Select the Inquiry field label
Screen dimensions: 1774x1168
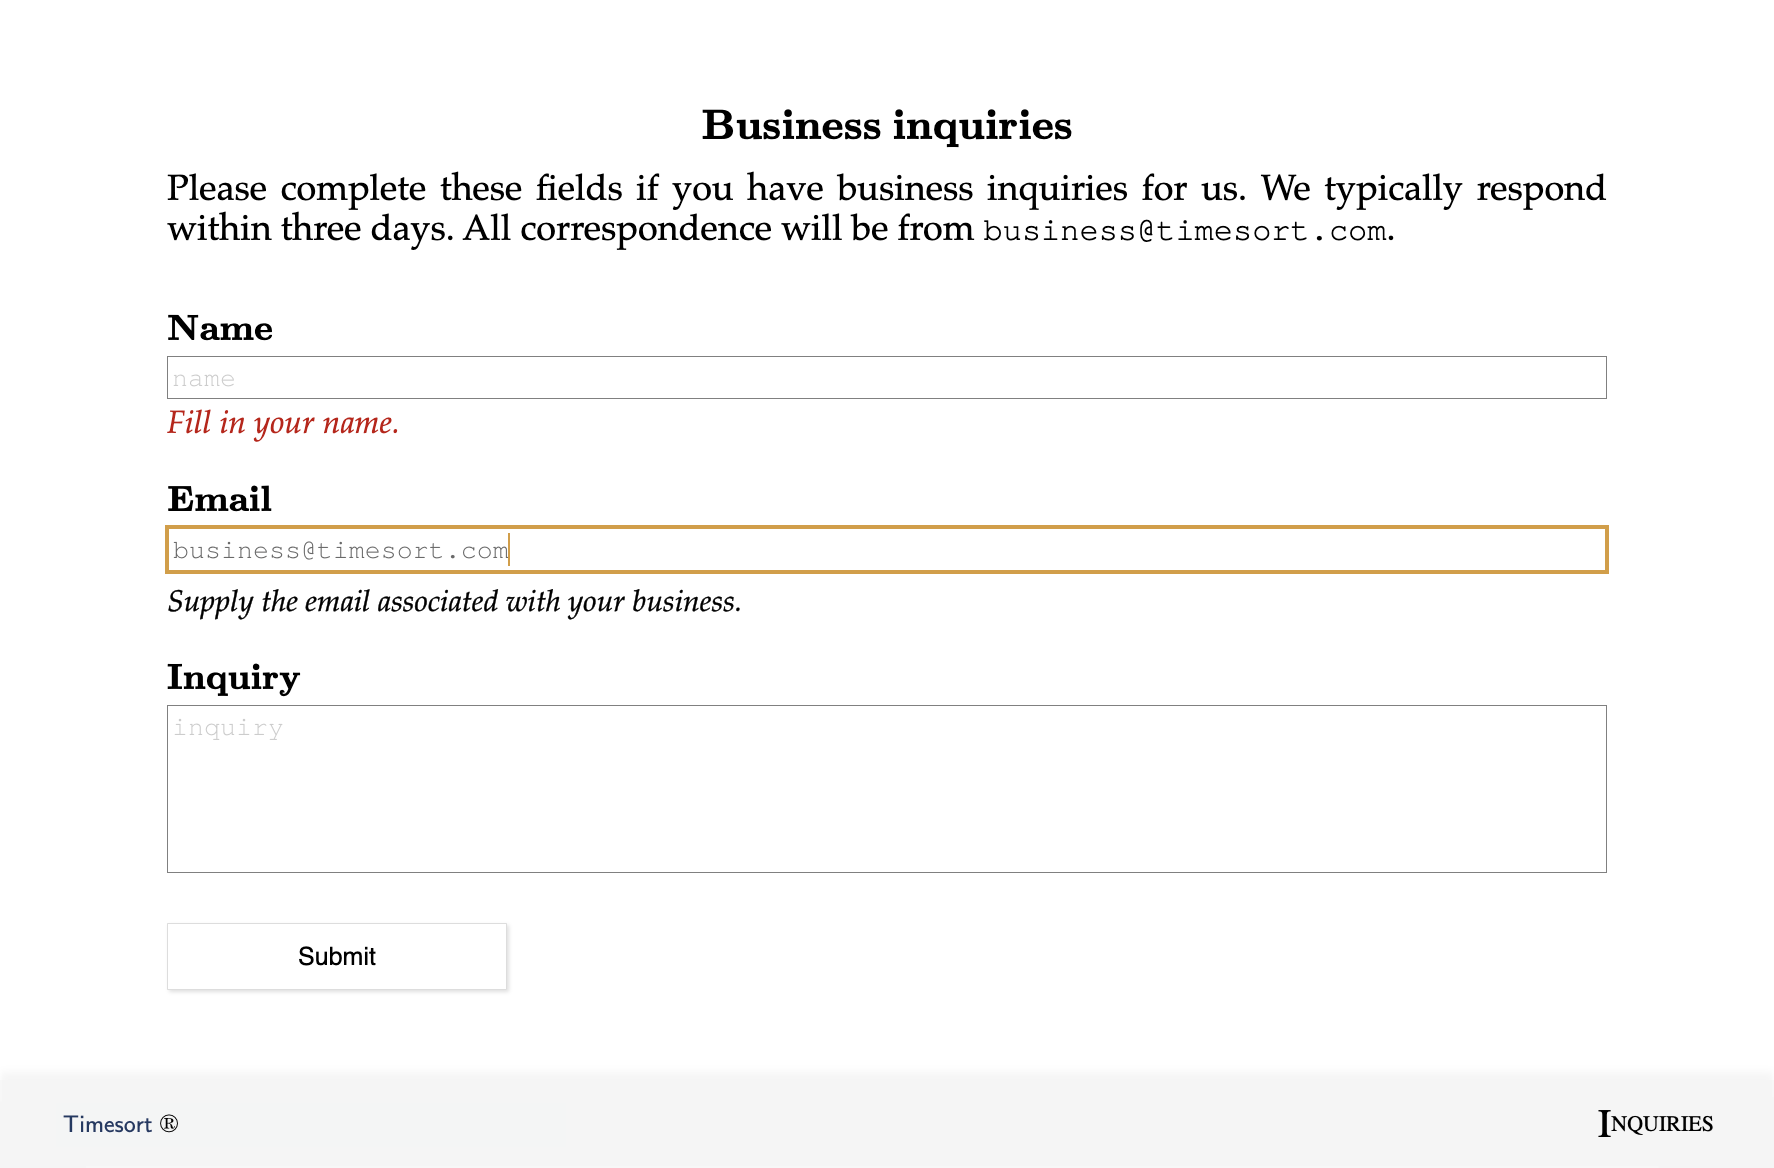click(233, 678)
